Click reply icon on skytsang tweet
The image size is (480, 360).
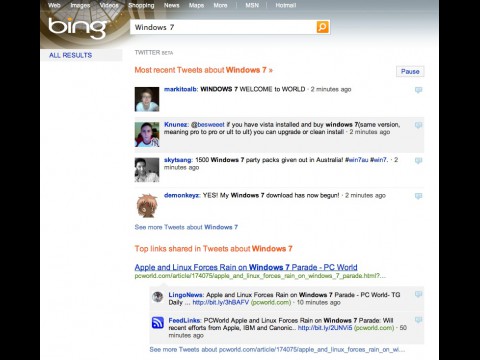point(418,161)
